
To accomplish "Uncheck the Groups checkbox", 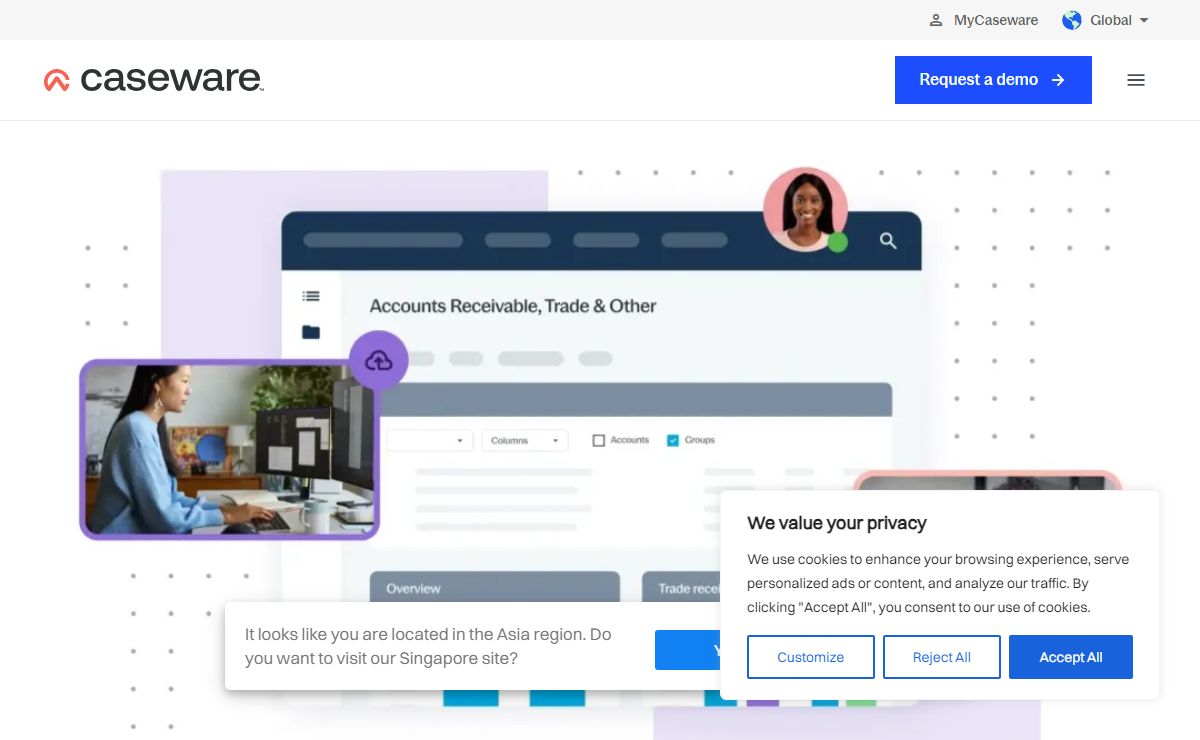I will 673,440.
